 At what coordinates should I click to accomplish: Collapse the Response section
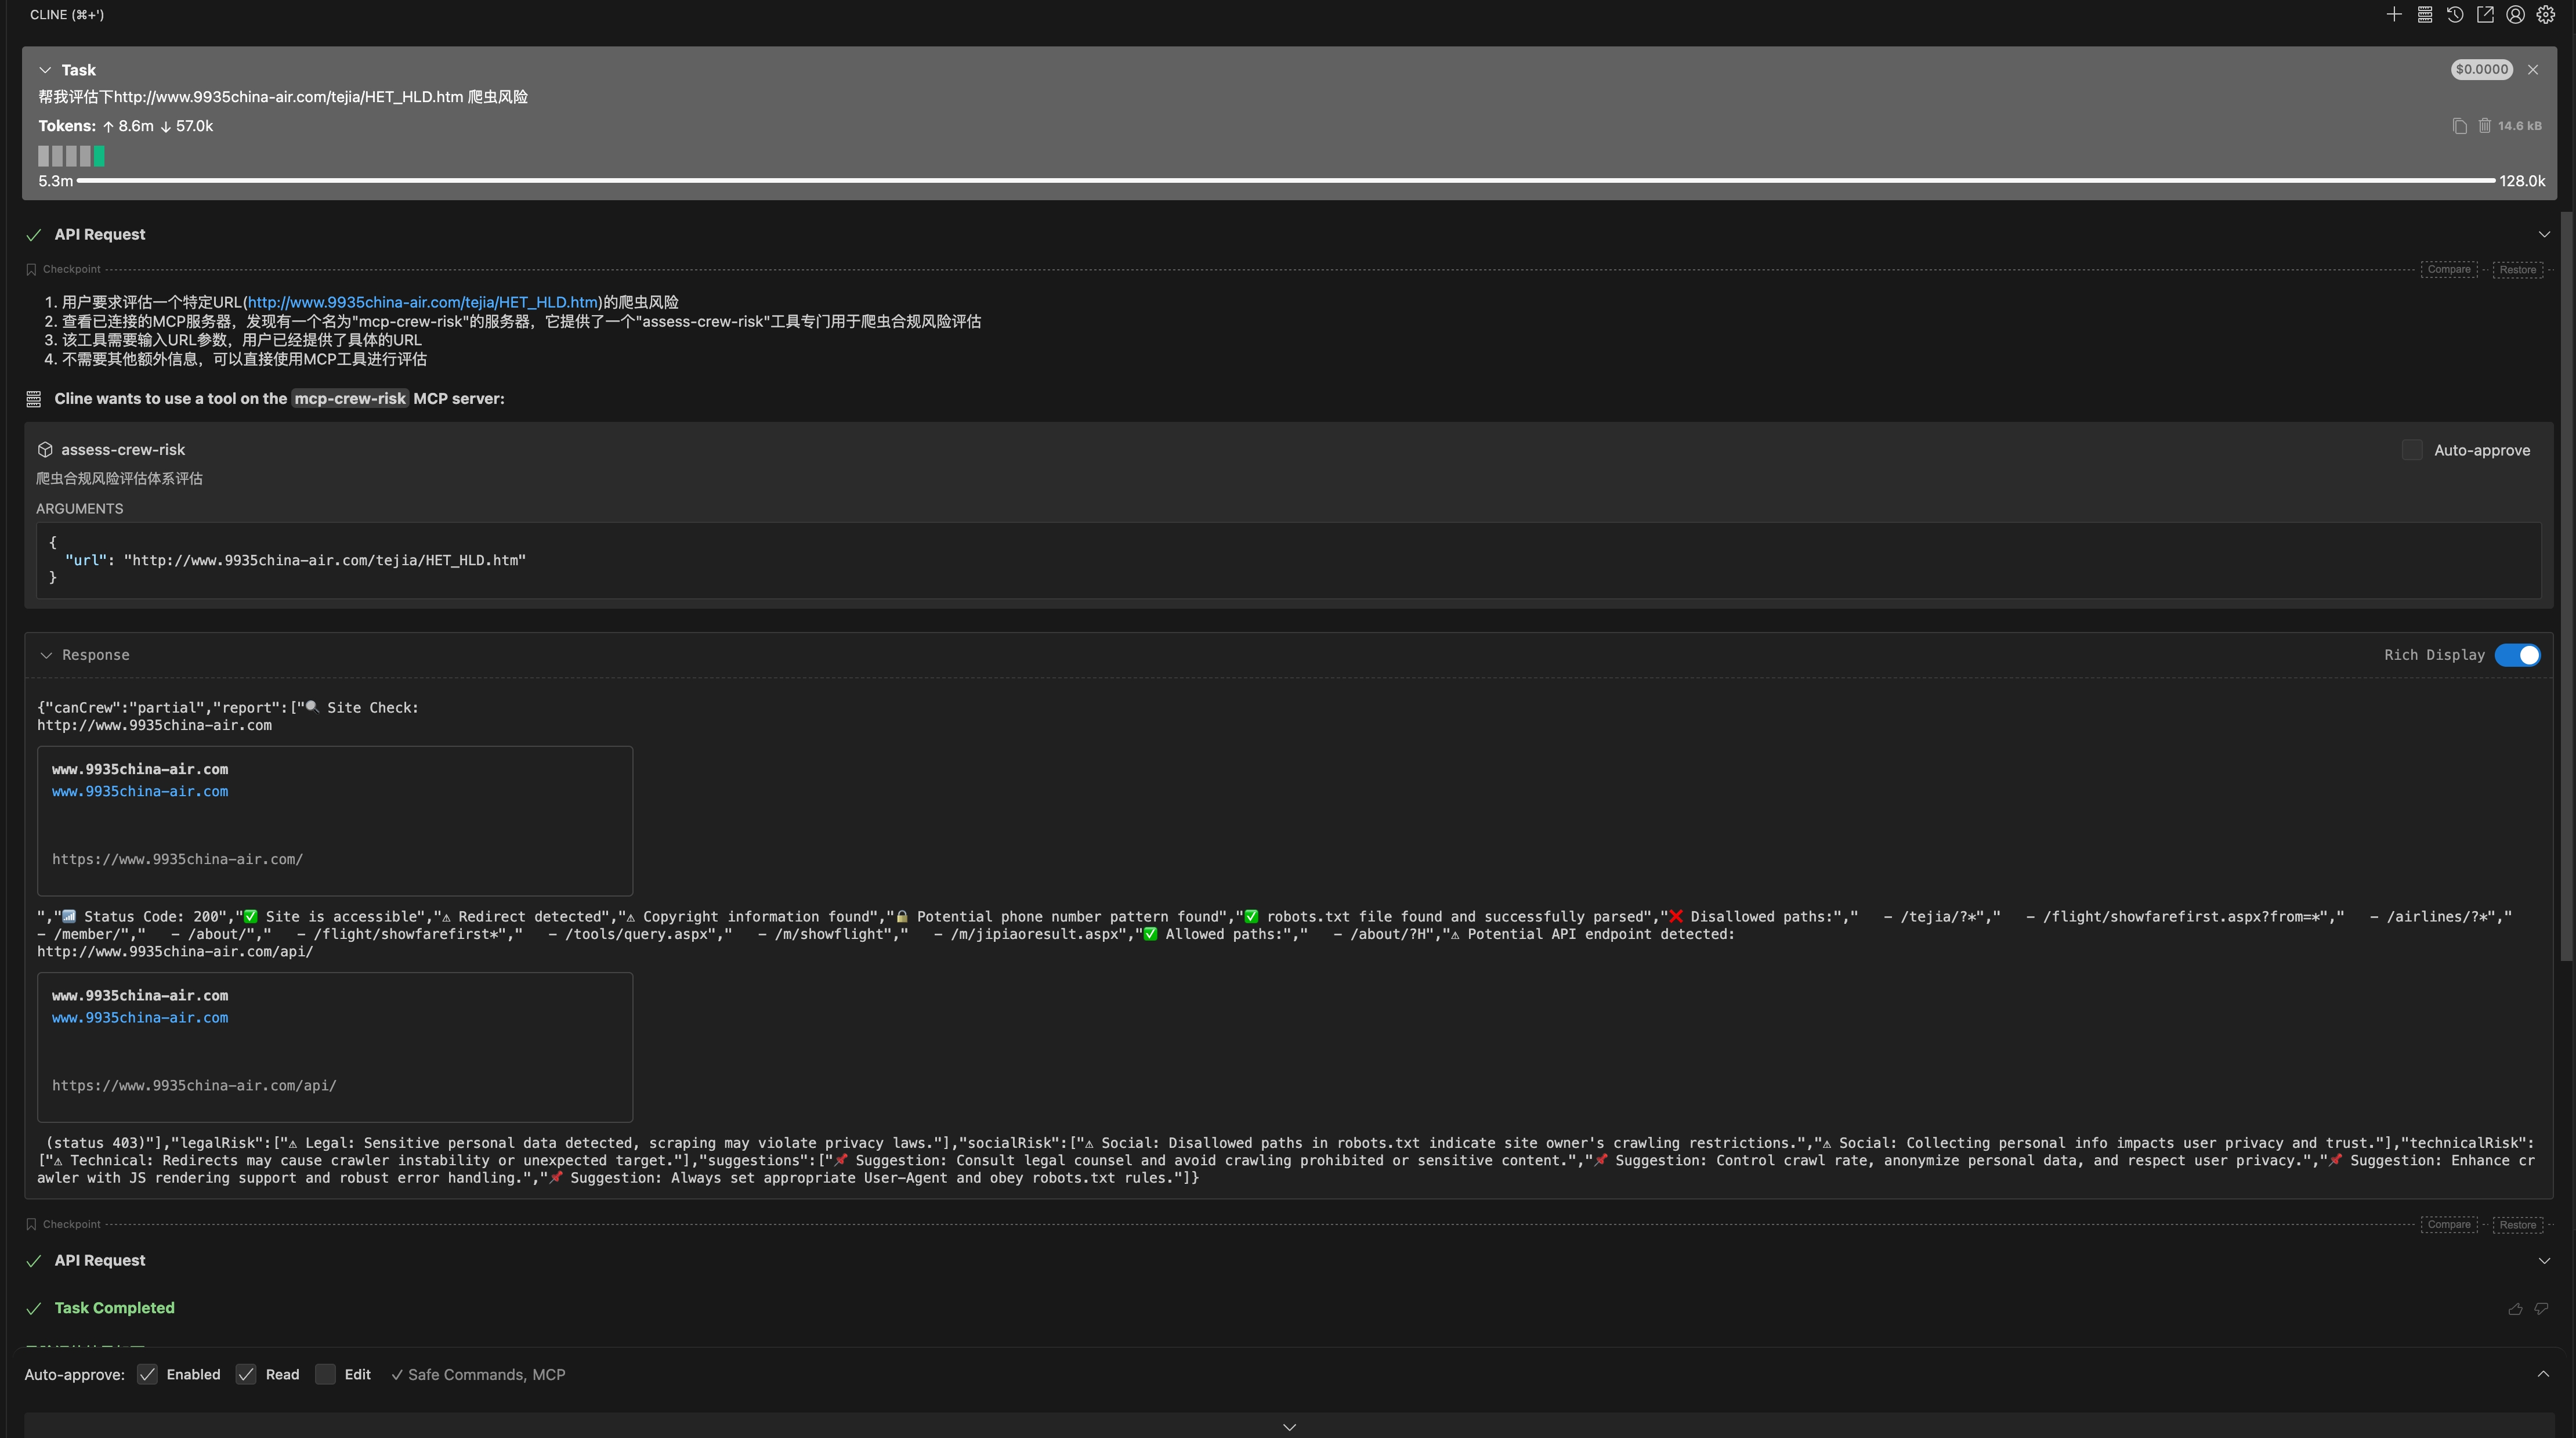[46, 655]
